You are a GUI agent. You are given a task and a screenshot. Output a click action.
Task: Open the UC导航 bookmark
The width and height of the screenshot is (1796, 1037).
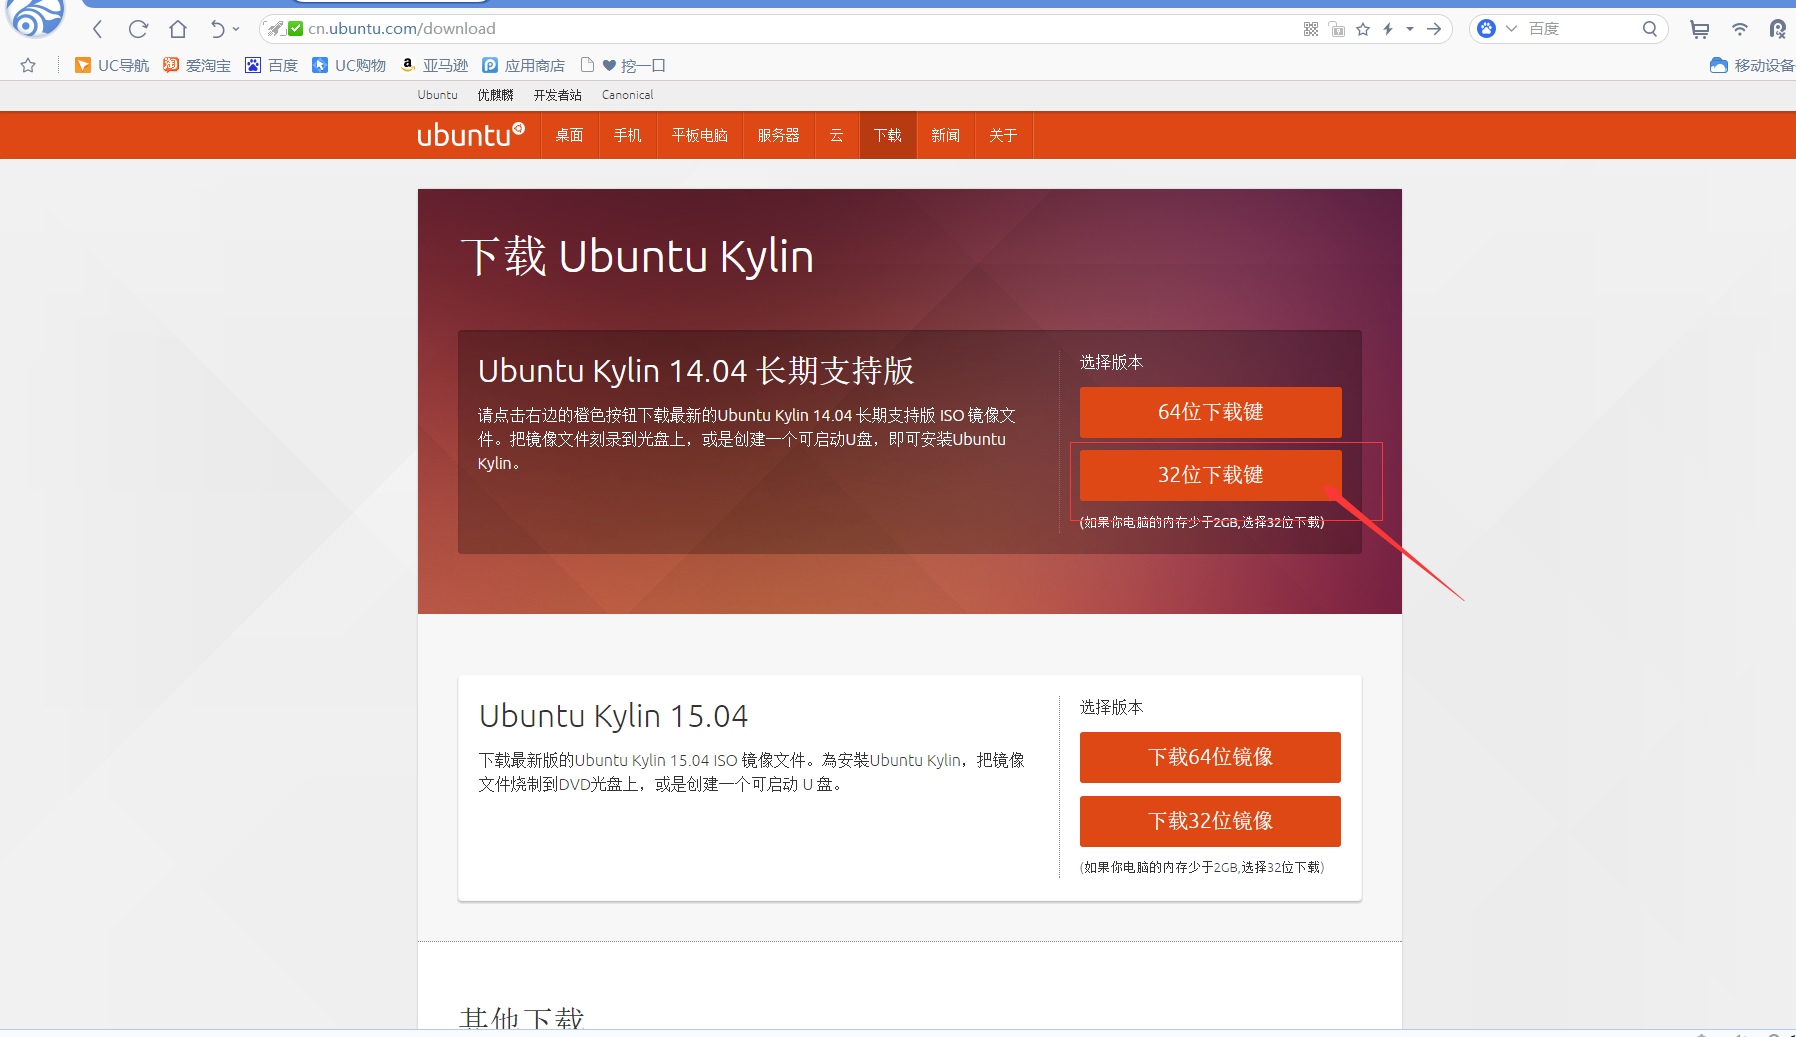(x=112, y=65)
